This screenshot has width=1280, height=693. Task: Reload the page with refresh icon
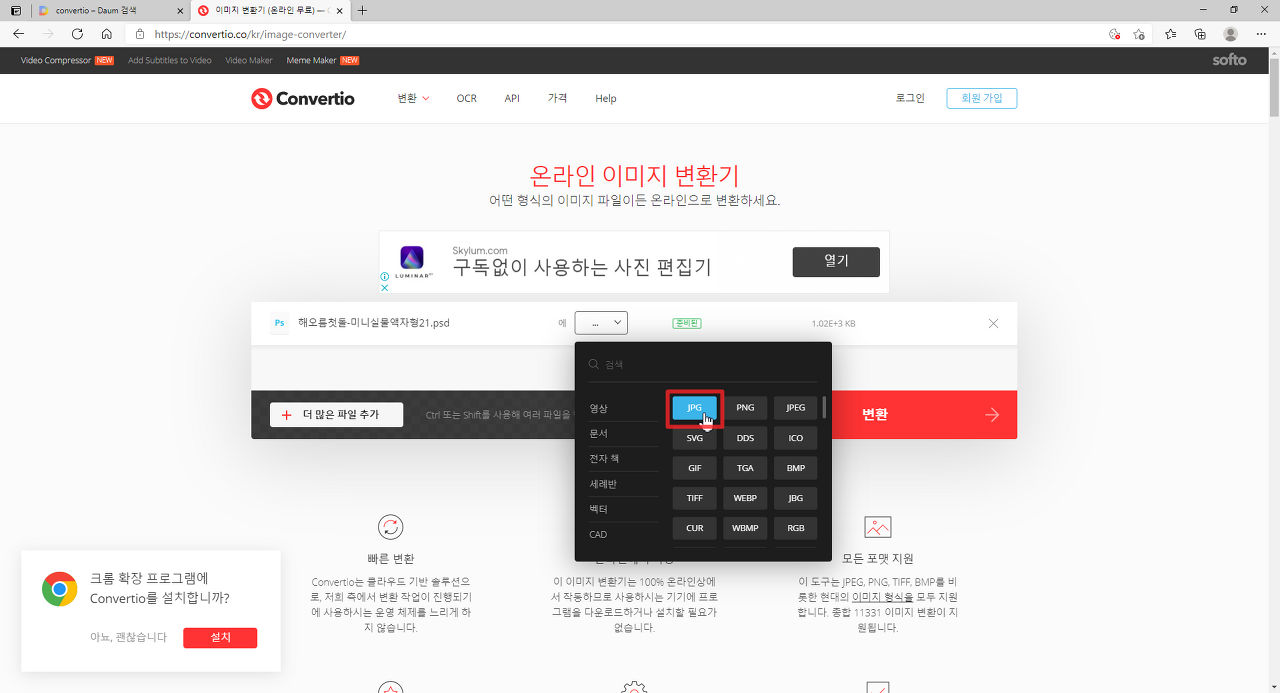coord(77,34)
